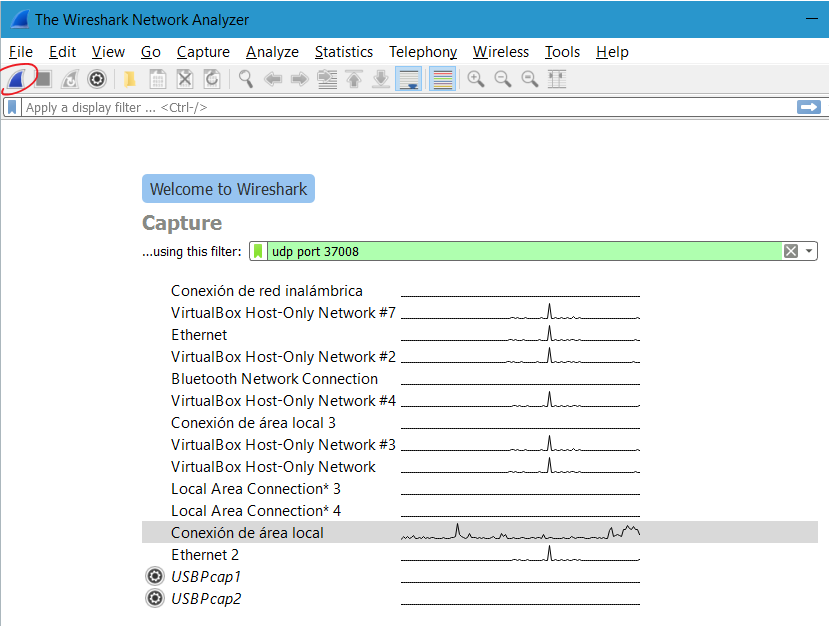Start capturing packets with the shark fin icon
The width and height of the screenshot is (829, 626).
17,79
